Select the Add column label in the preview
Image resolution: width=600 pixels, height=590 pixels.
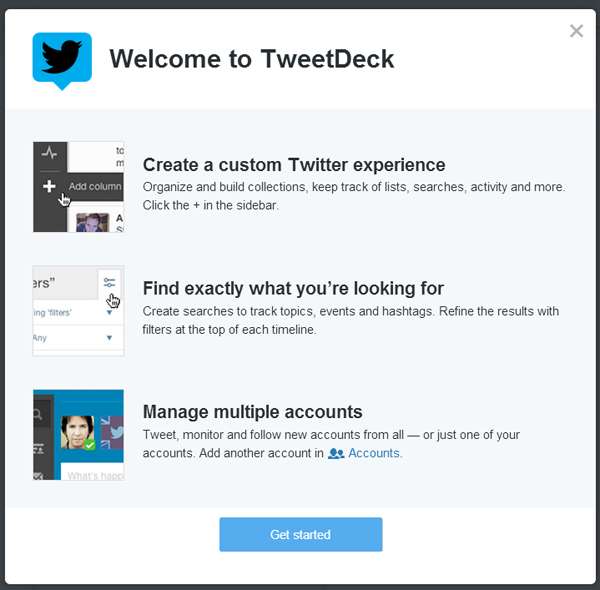point(95,186)
